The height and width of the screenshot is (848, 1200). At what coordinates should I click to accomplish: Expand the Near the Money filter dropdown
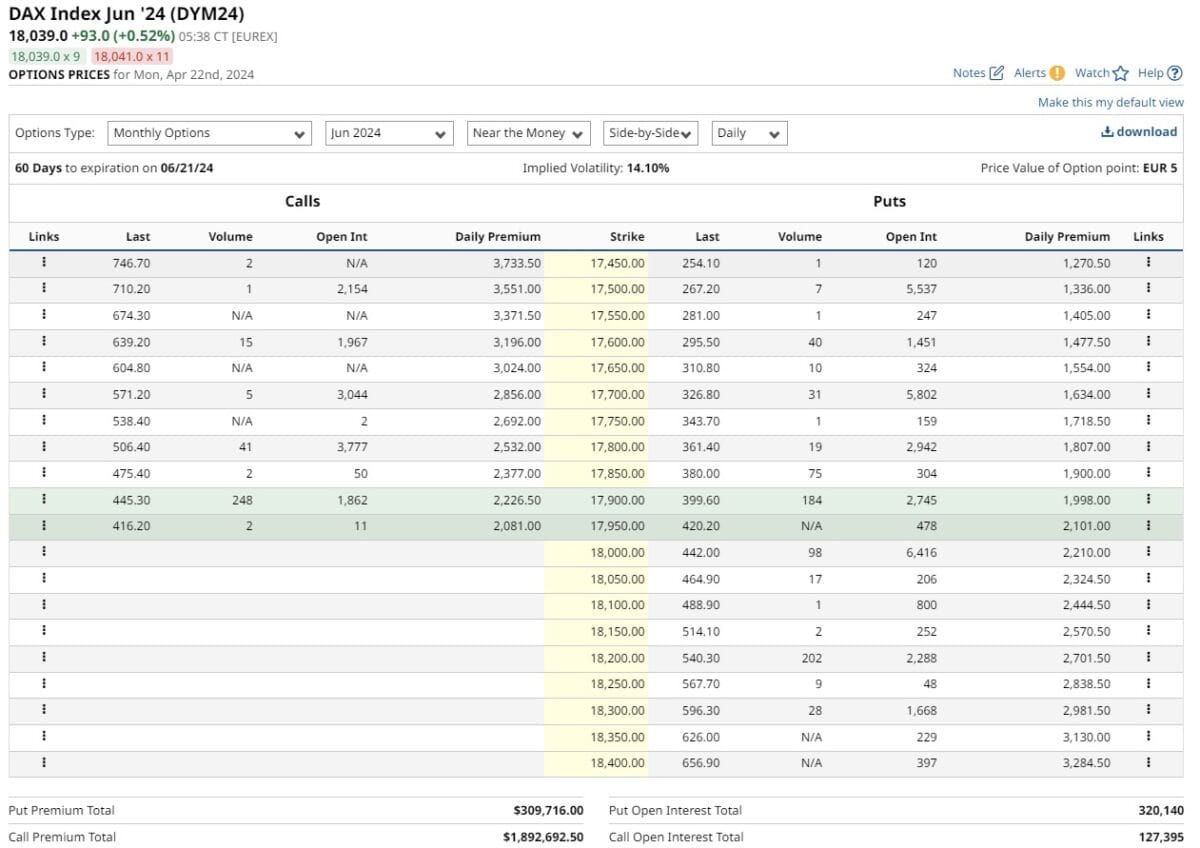tap(528, 132)
